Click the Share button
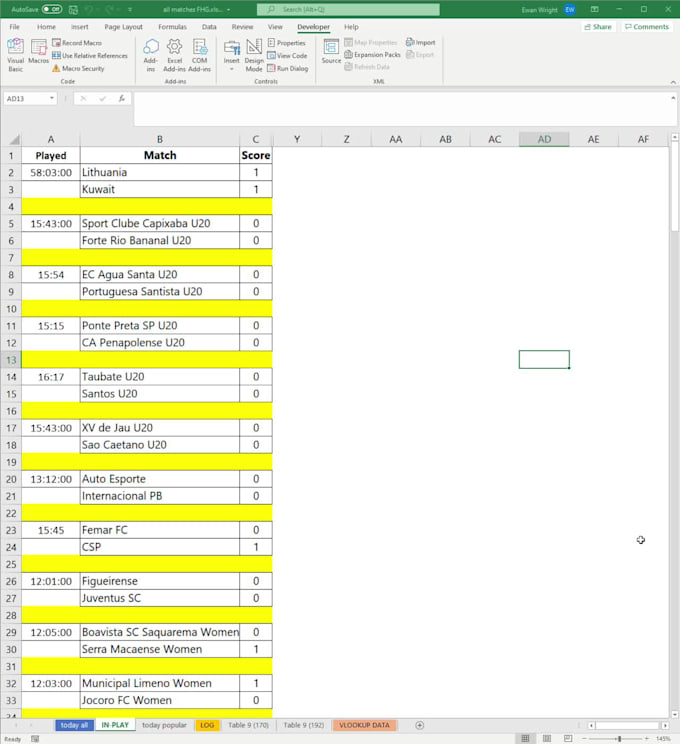The height and width of the screenshot is (744, 680). coord(598,27)
